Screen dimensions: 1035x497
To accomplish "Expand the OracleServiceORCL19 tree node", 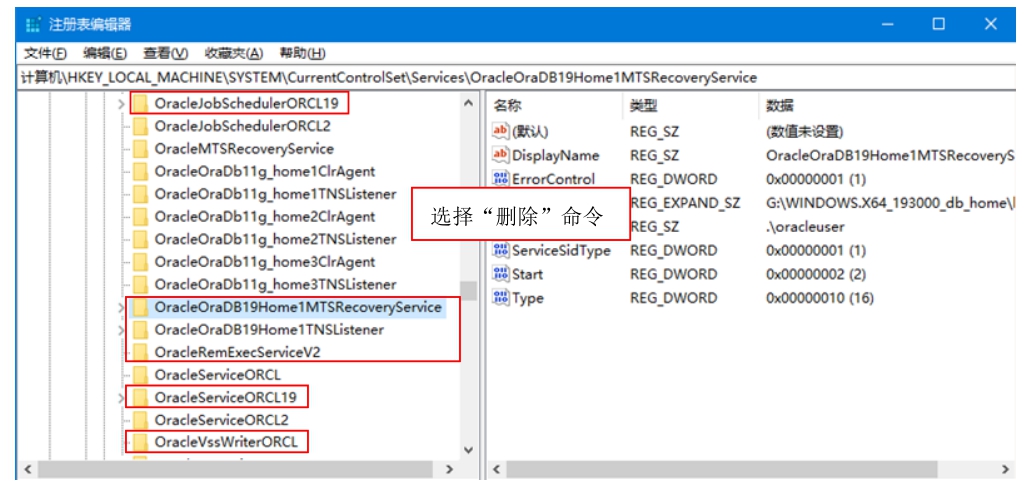I will [121, 397].
